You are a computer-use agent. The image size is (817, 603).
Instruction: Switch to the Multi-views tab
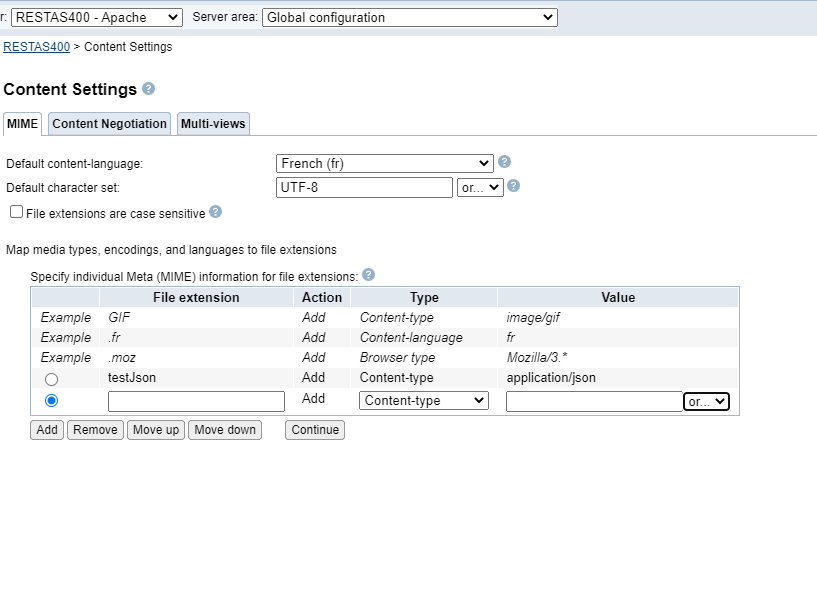pyautogui.click(x=212, y=124)
